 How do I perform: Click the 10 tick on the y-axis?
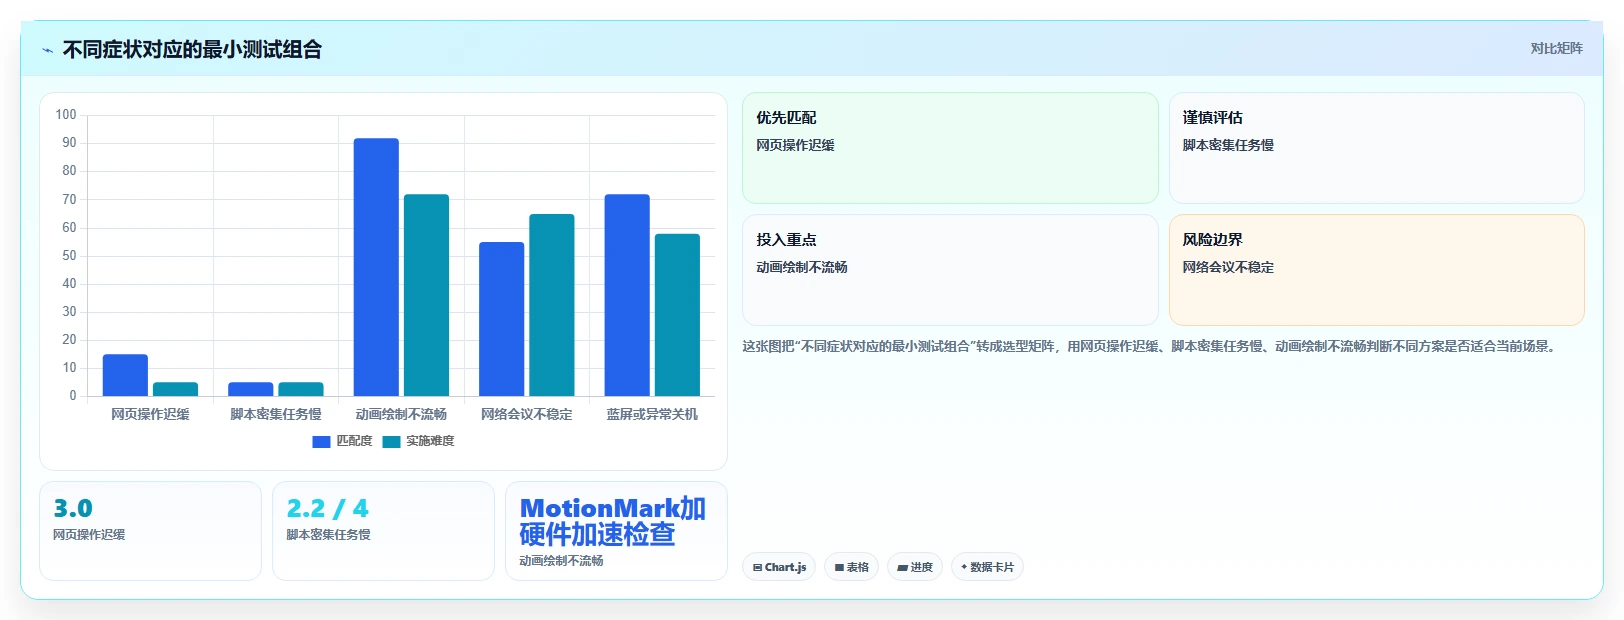69,367
